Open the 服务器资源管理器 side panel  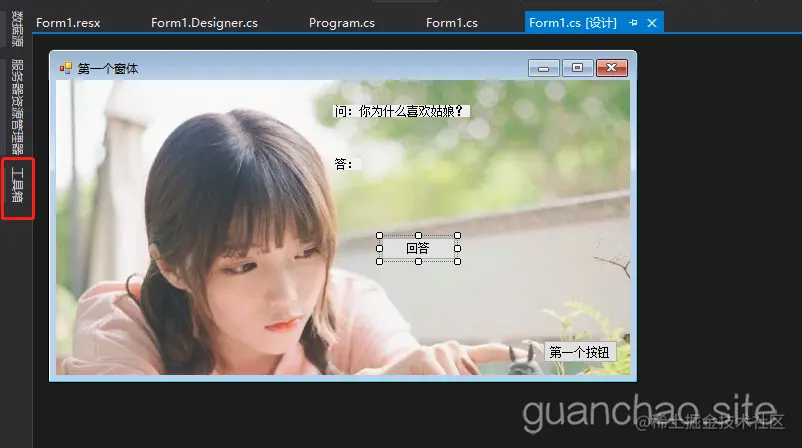[x=17, y=106]
